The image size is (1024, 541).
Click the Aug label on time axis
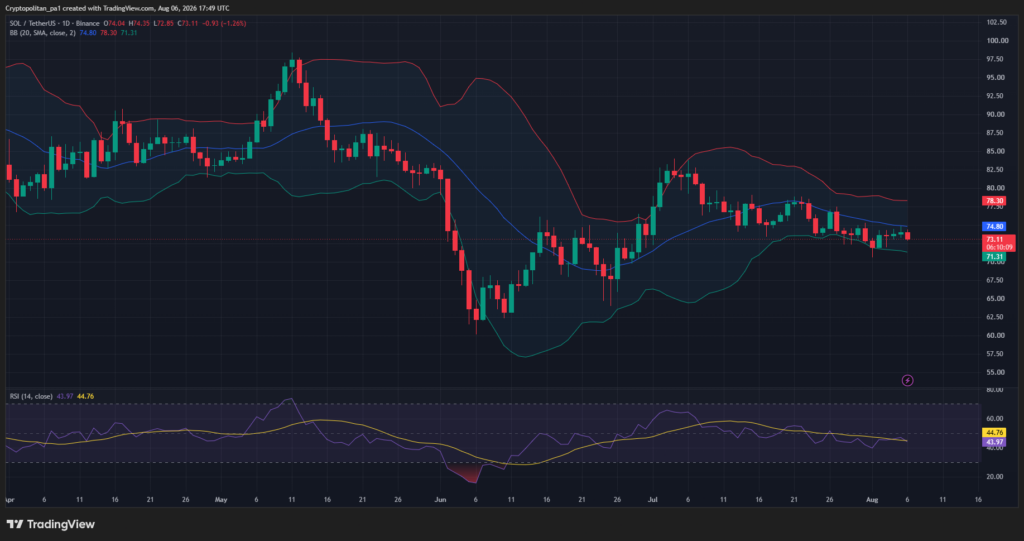[872, 500]
